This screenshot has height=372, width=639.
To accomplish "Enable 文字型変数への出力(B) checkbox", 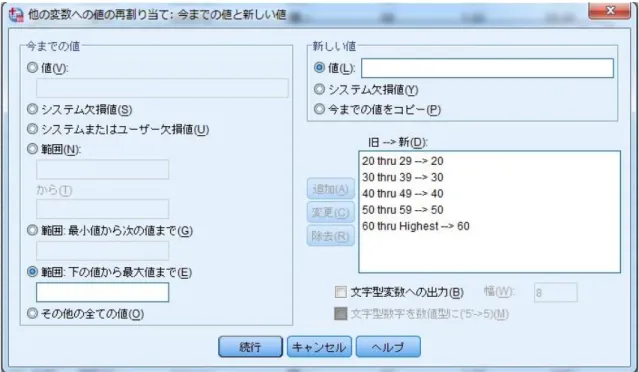I will click(x=340, y=292).
